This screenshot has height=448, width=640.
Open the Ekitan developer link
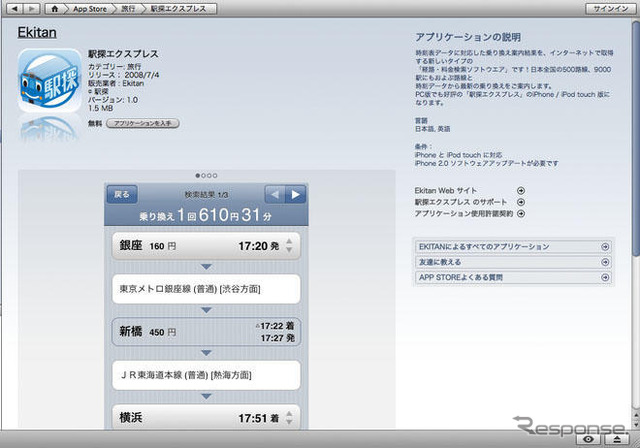(x=37, y=32)
